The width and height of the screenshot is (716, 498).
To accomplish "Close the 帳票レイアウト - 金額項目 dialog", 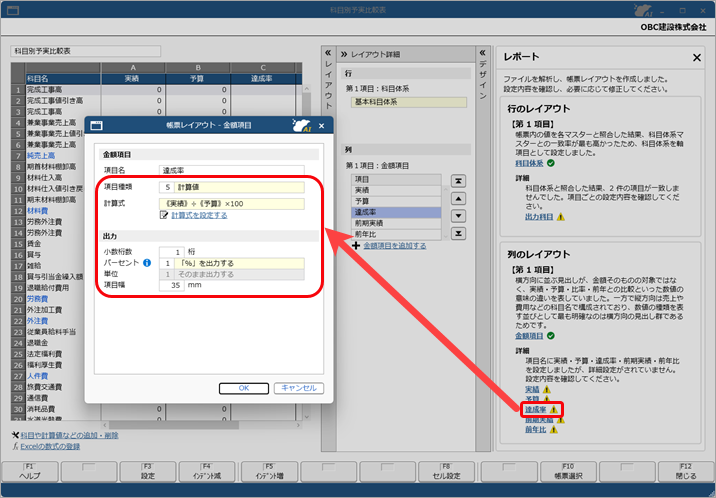I will coord(321,126).
